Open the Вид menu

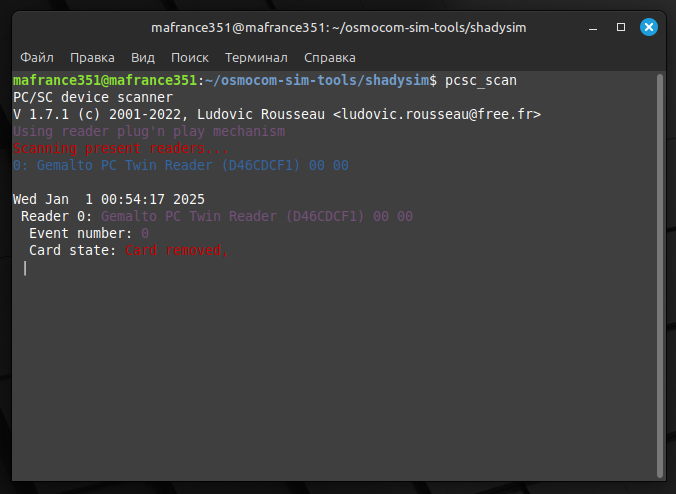(x=143, y=58)
